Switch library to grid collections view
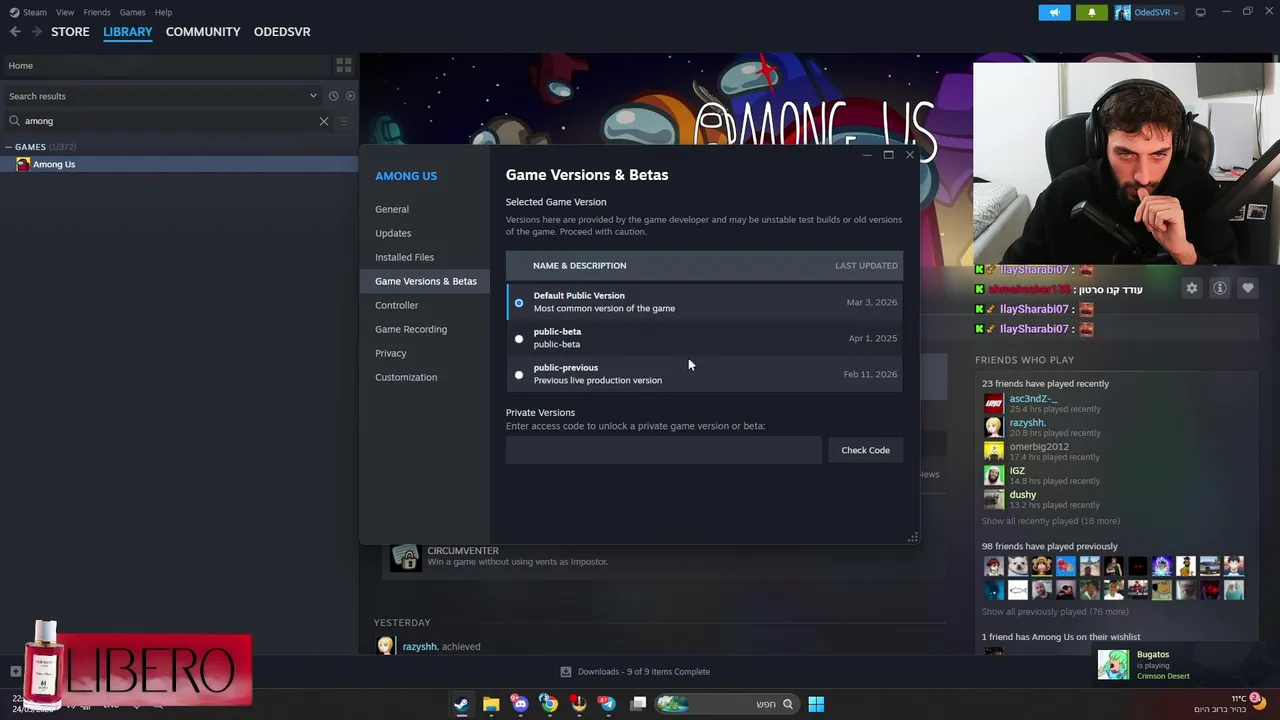 click(x=344, y=65)
